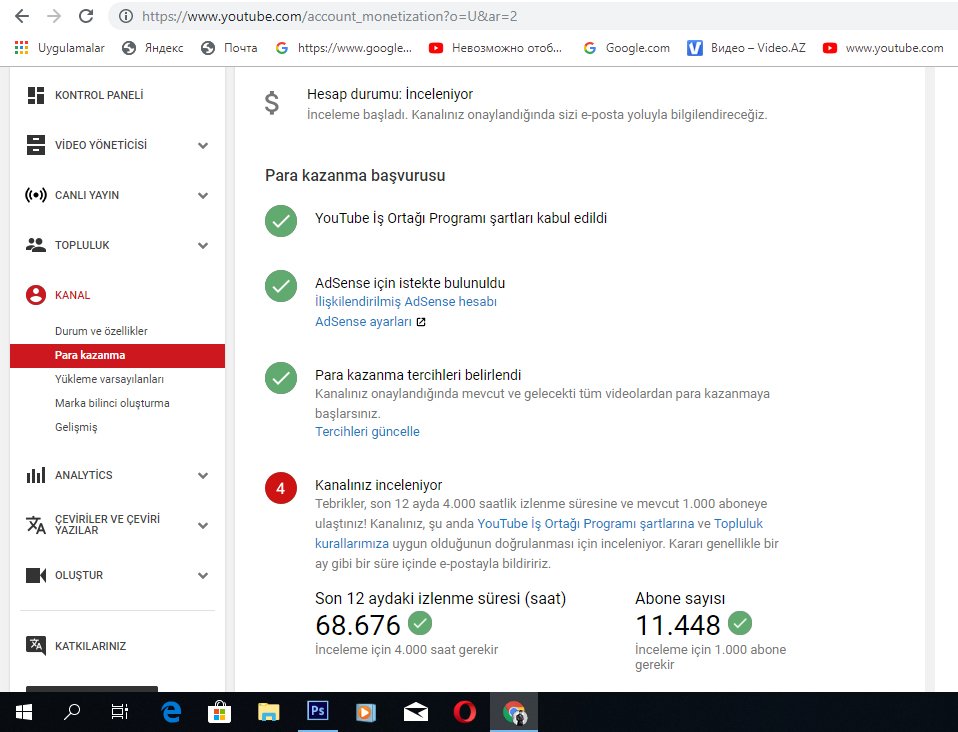
Task: Select the KANAL menu label
Action: pyautogui.click(x=73, y=295)
